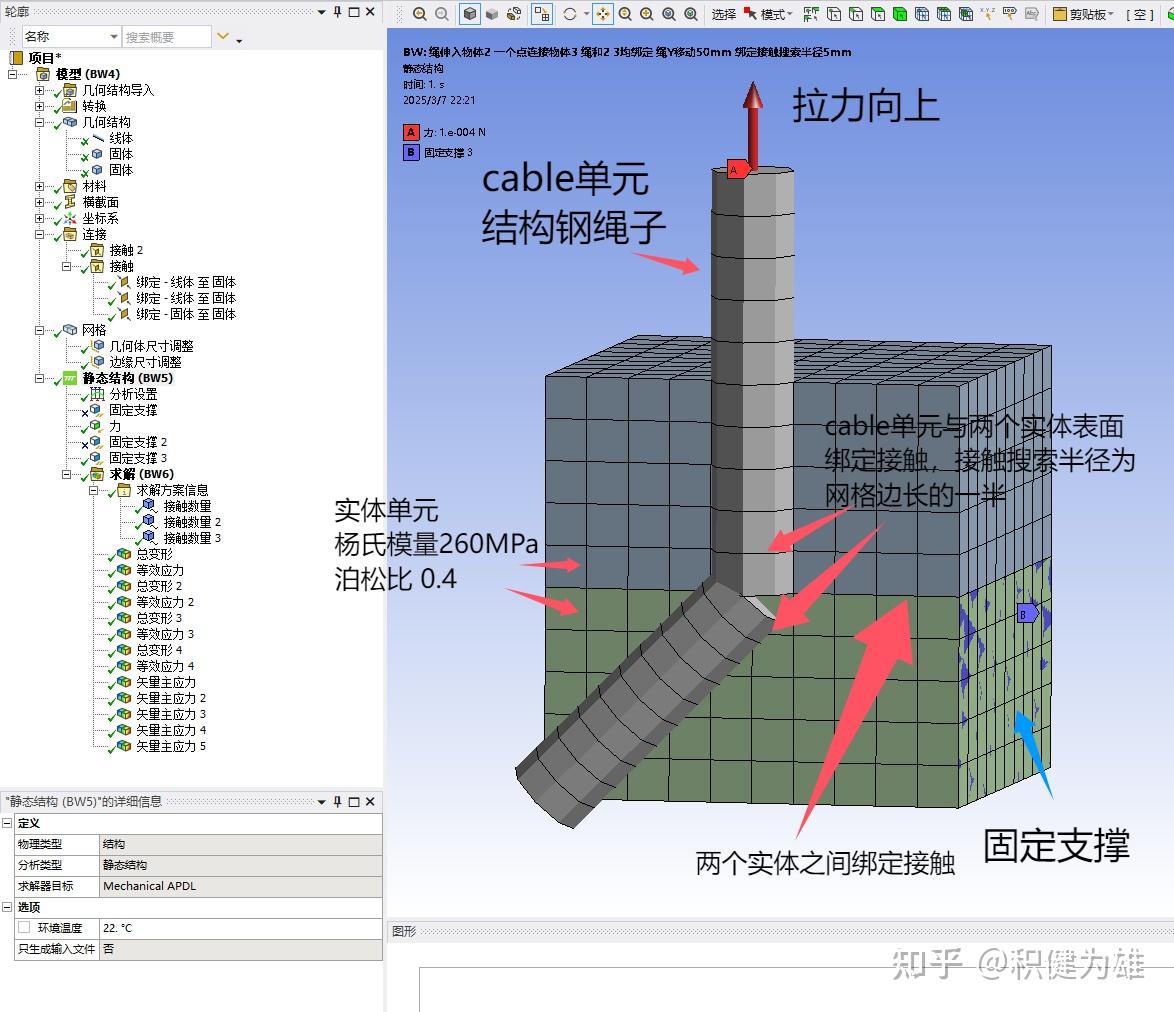The width and height of the screenshot is (1174, 1012).
Task: Click the 搜索概要 search field
Action: 166,37
